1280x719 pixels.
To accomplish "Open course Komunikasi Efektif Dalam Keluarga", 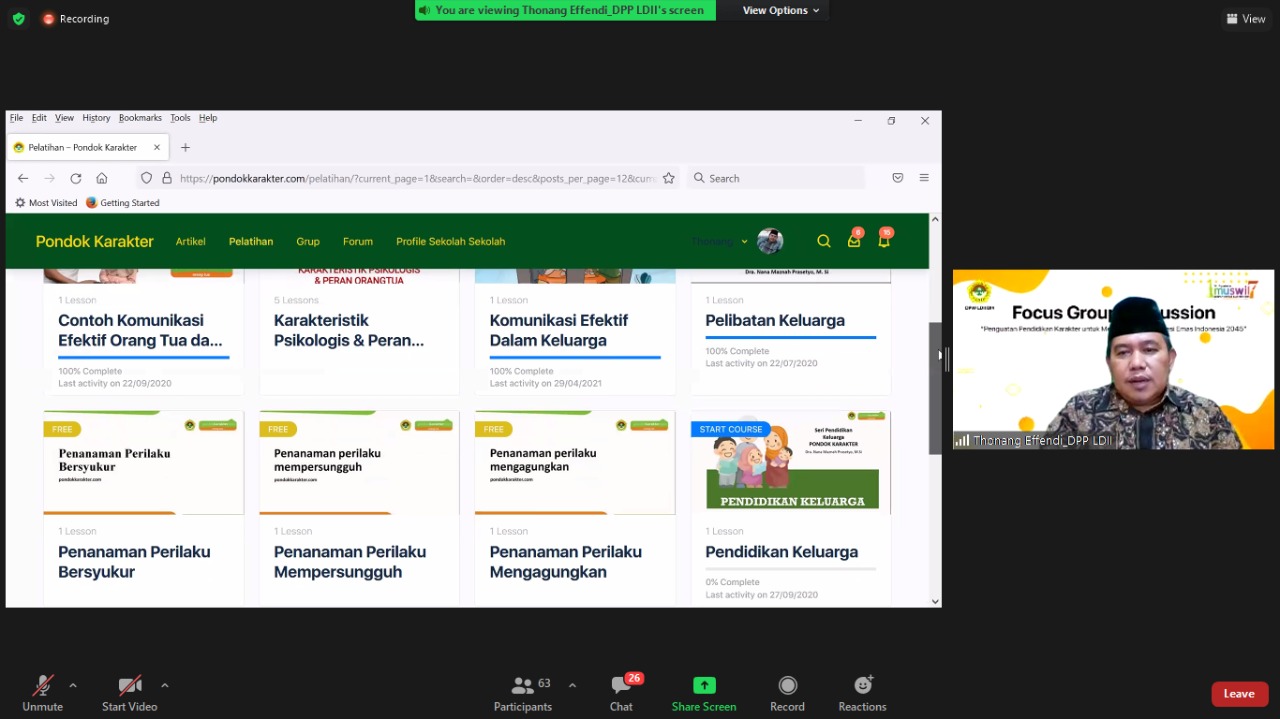I will click(x=559, y=330).
